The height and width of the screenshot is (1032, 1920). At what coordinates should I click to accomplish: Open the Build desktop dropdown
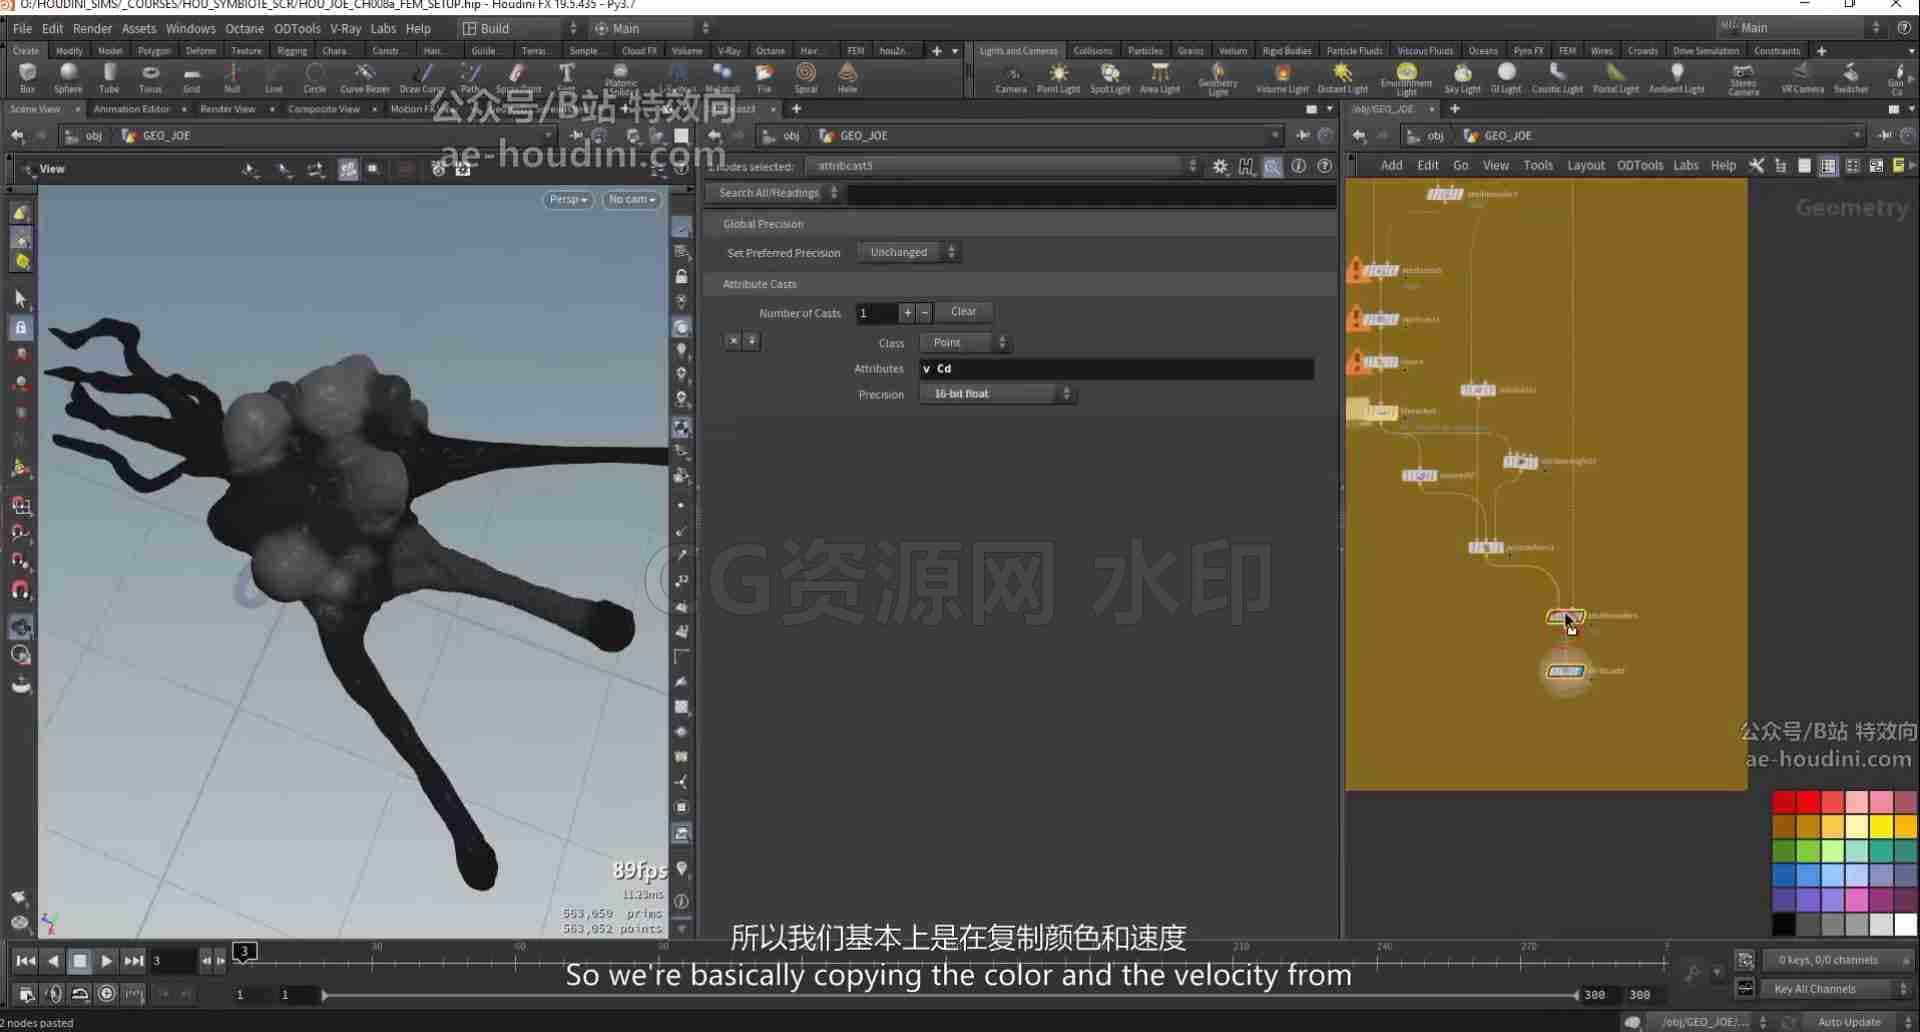click(x=518, y=28)
